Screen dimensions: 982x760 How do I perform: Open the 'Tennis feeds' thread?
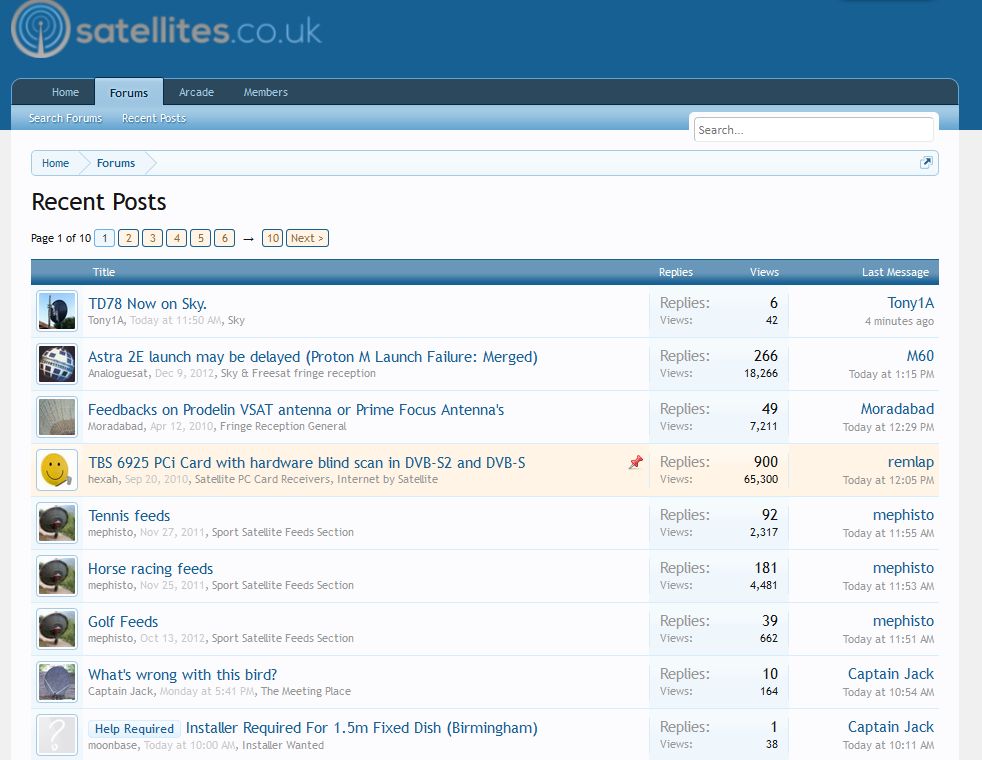(129, 516)
